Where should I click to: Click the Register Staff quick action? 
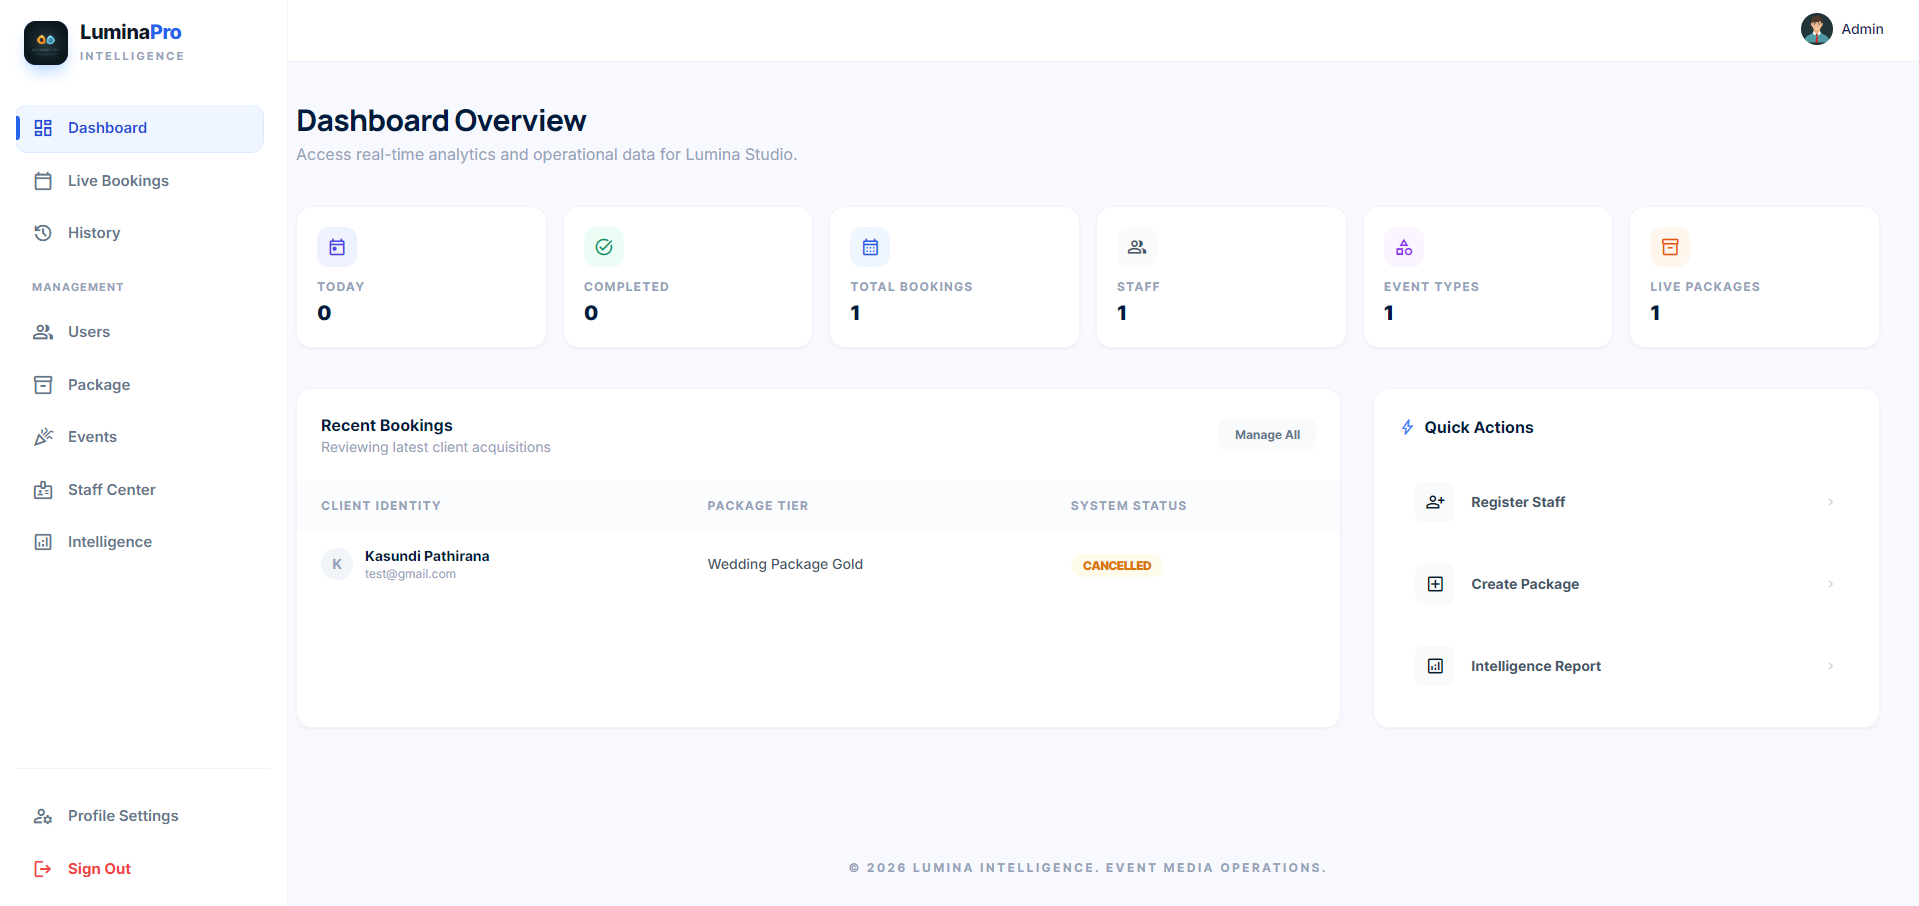click(x=1626, y=502)
